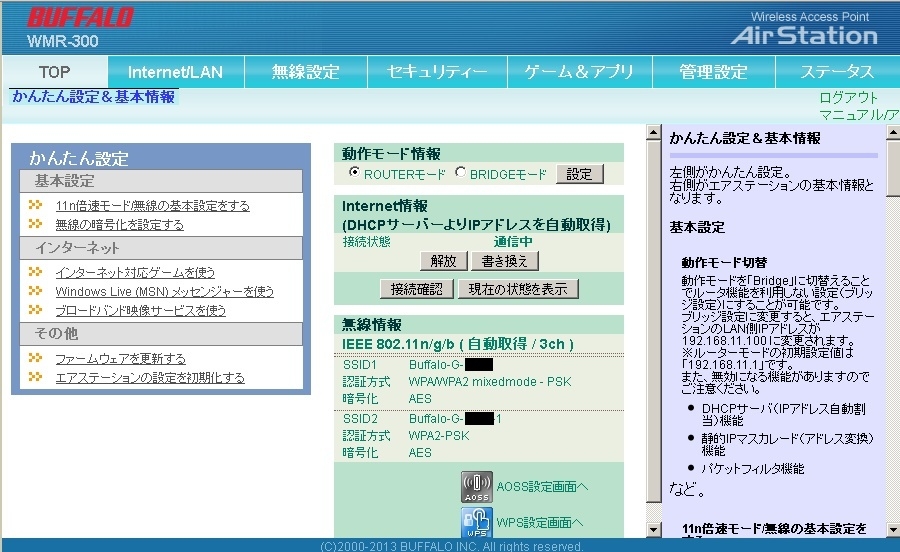Click the BUFFALO logo
The image size is (900, 552).
tap(80, 17)
